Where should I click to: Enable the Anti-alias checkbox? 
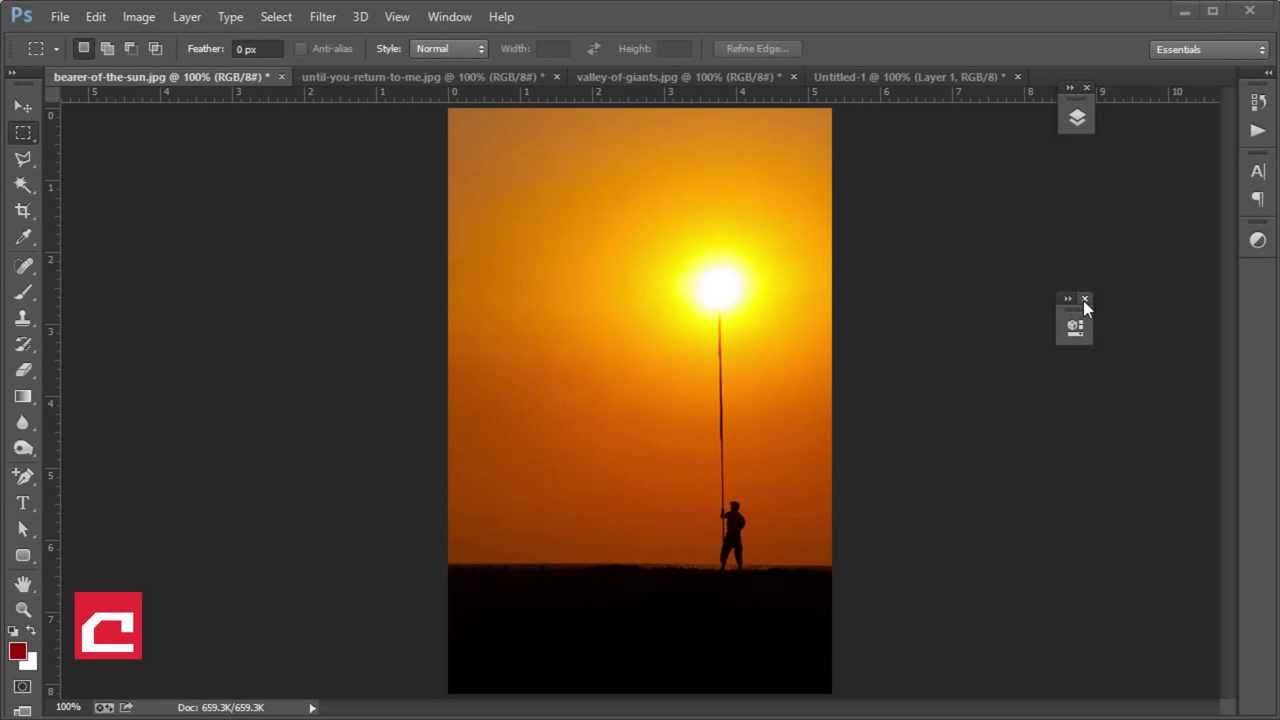tap(301, 49)
